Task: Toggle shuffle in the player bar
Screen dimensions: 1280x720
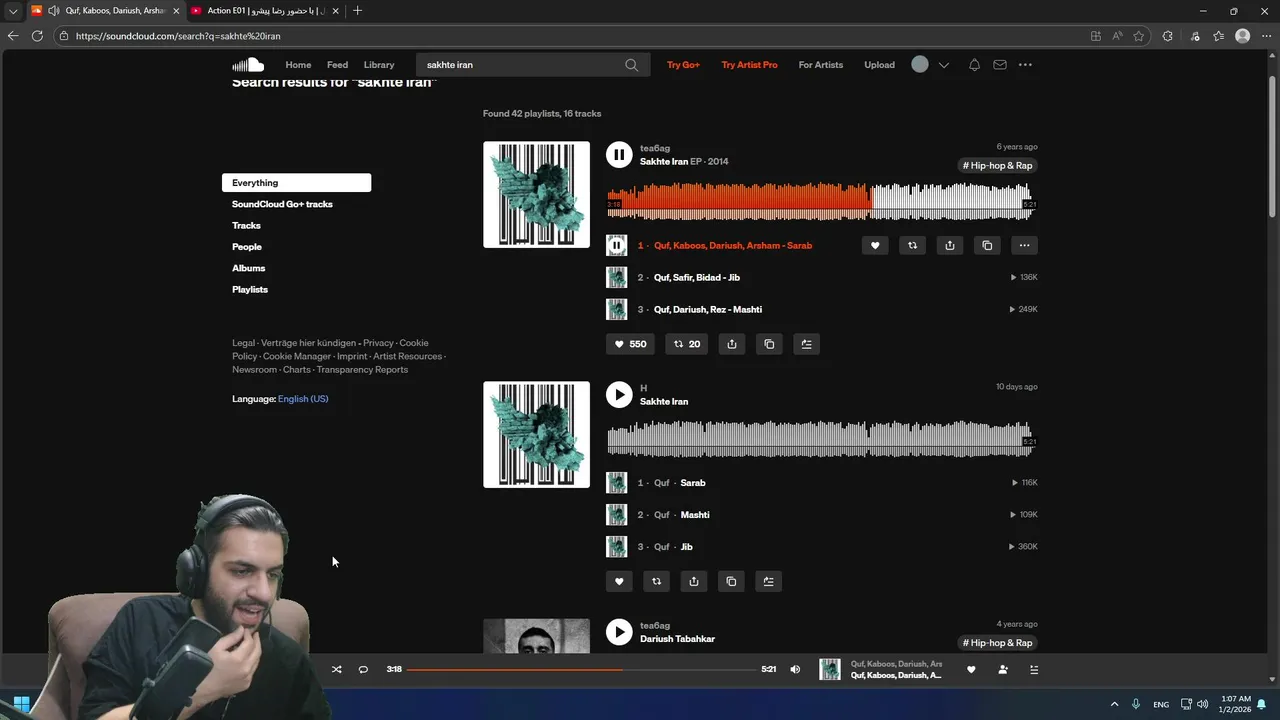Action: 336,669
